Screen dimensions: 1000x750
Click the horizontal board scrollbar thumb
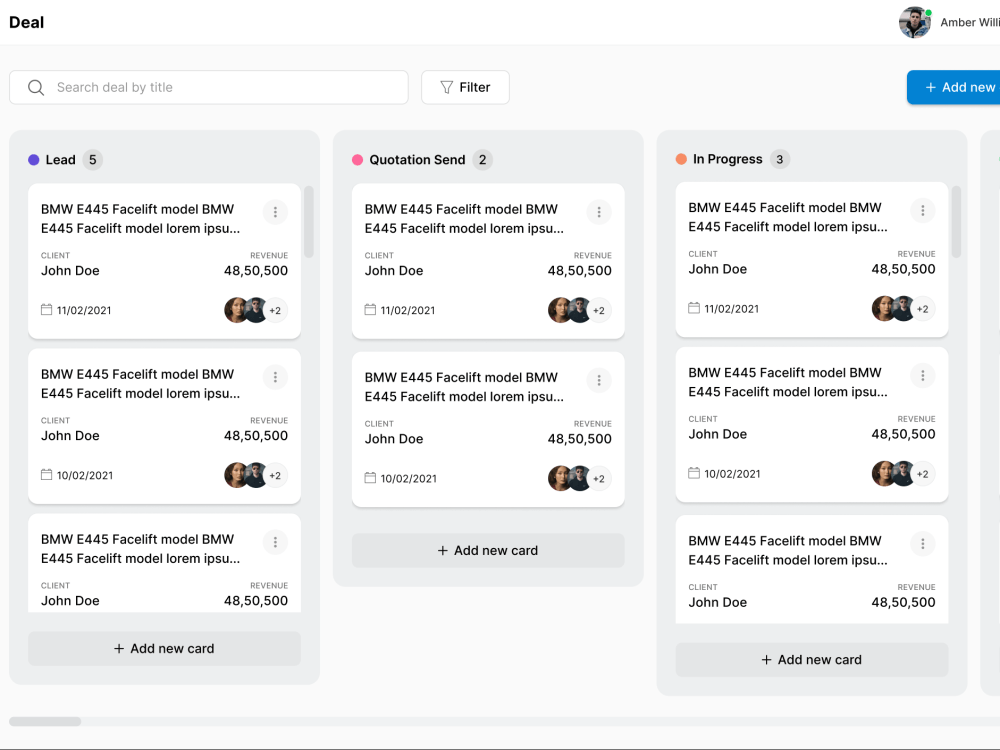coord(45,721)
